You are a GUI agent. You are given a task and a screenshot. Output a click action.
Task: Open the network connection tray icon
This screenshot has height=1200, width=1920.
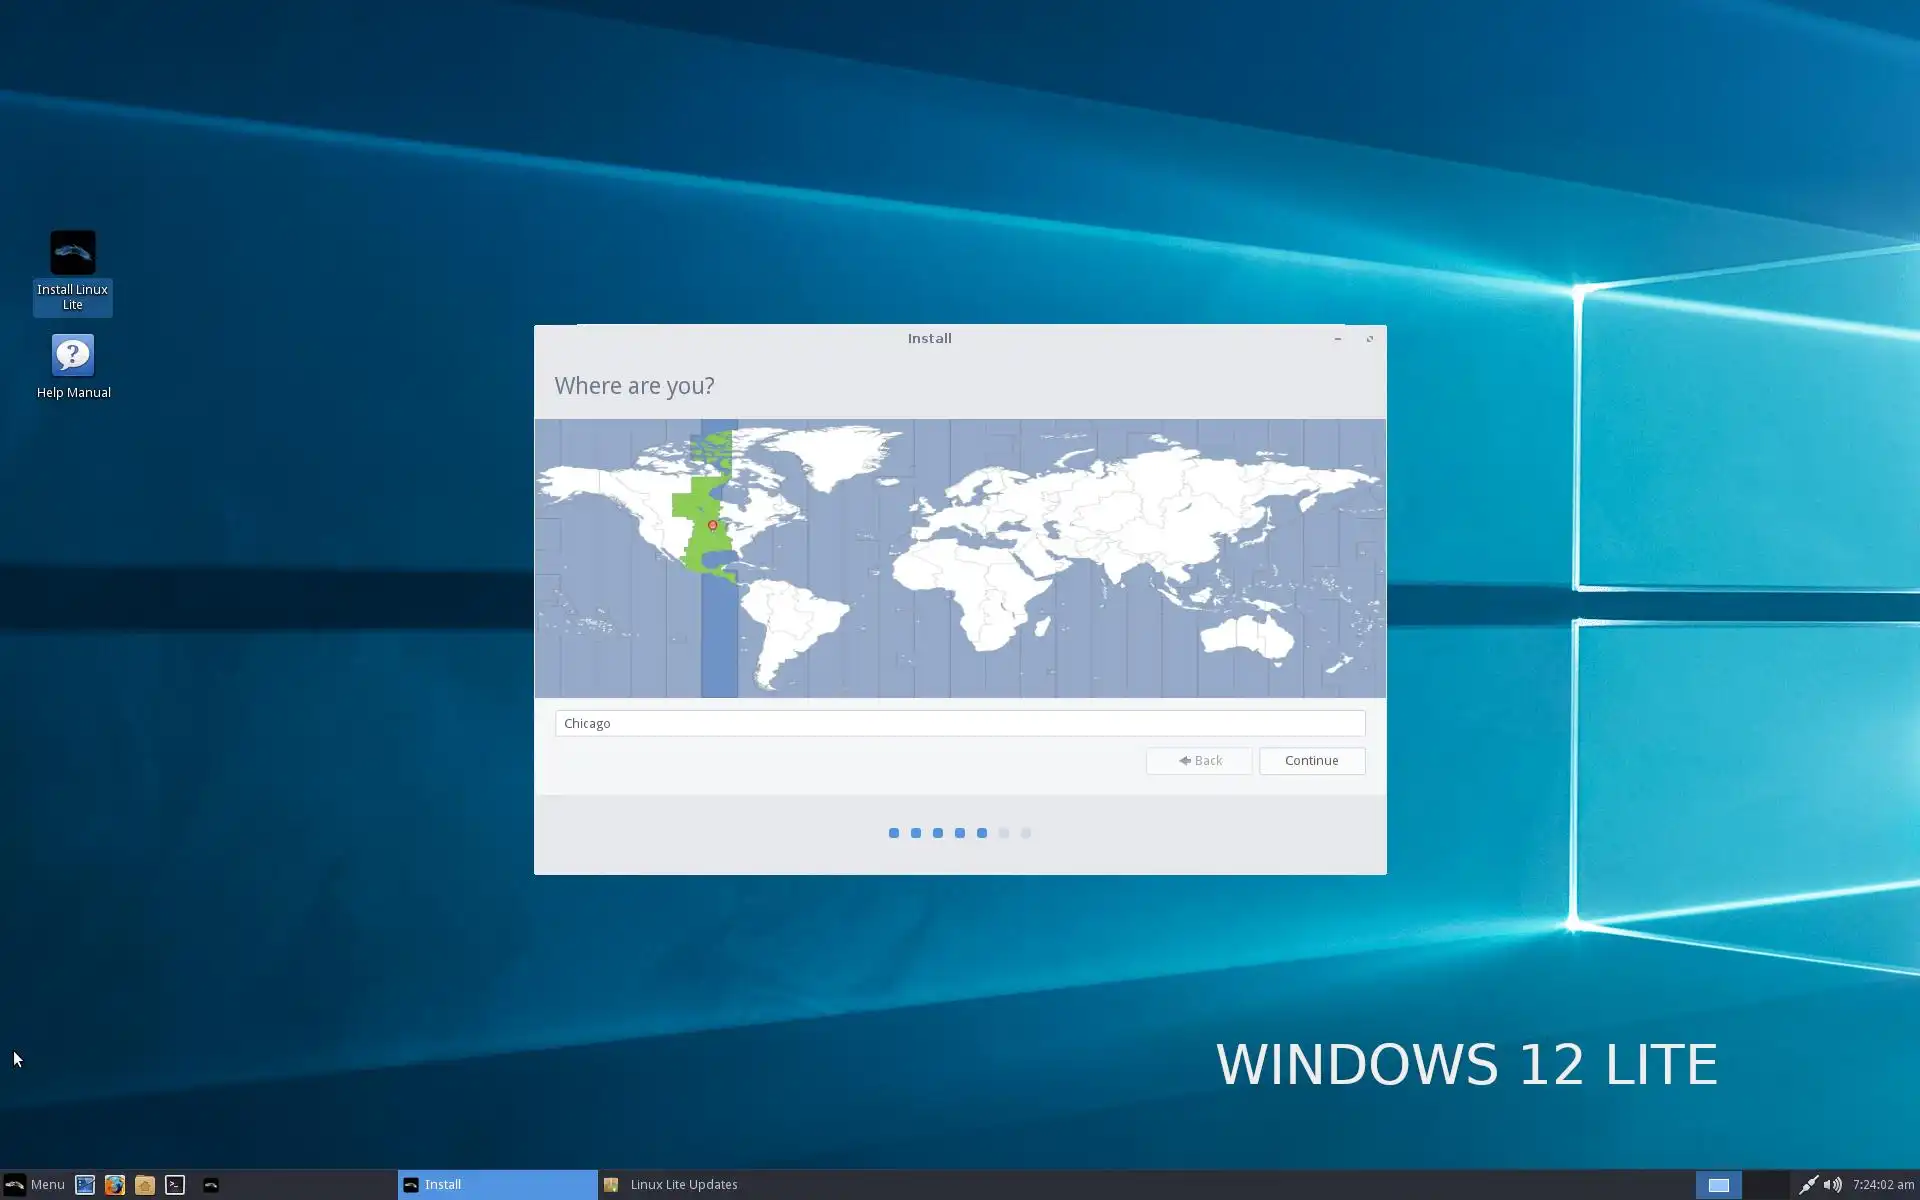(1808, 1185)
